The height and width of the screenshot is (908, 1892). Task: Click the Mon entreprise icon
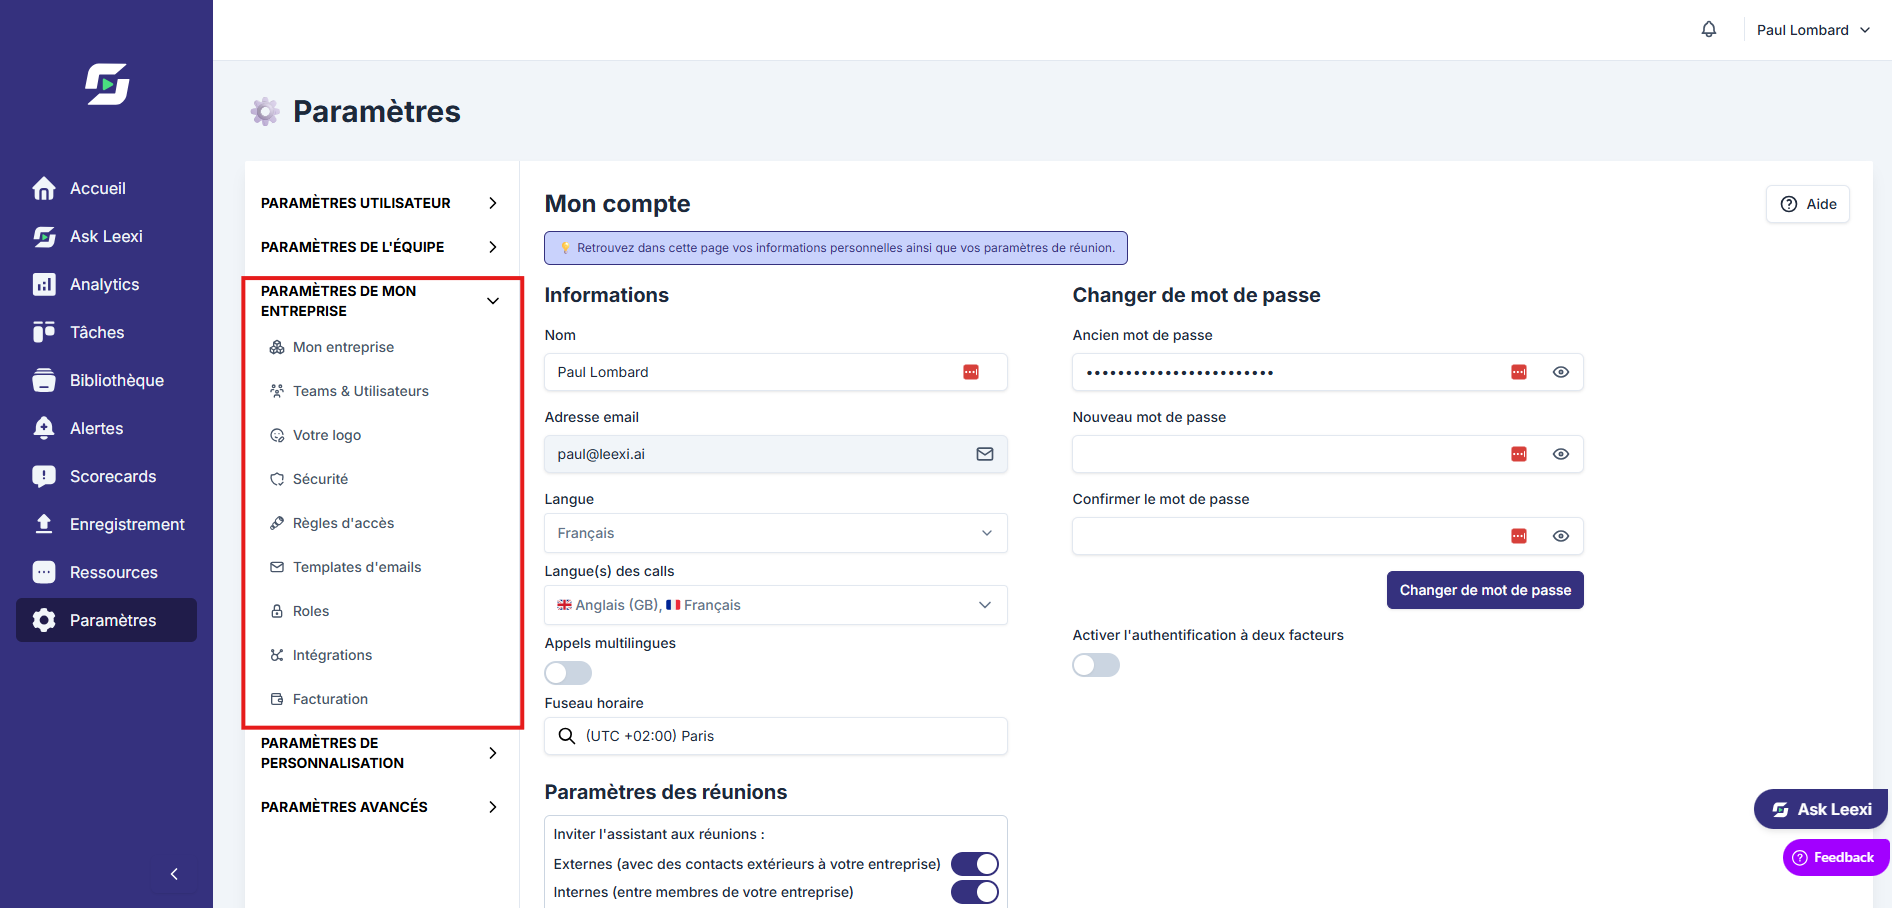pyautogui.click(x=277, y=347)
